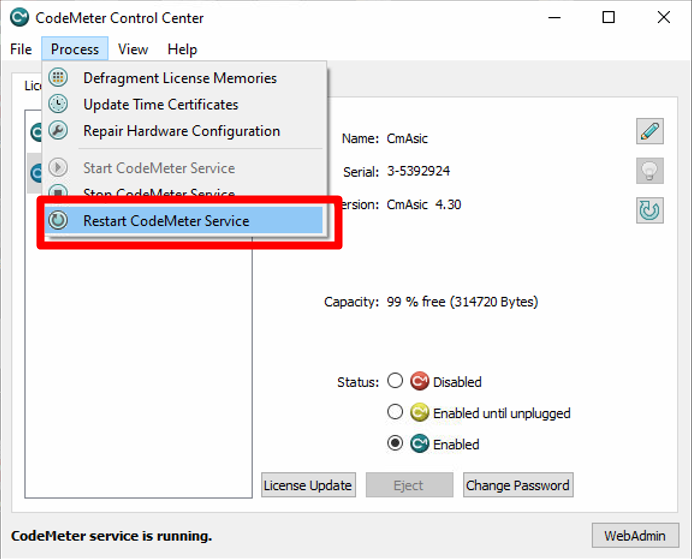This screenshot has width=692, height=559.
Task: Collapse the open Process menu
Action: pyautogui.click(x=75, y=49)
